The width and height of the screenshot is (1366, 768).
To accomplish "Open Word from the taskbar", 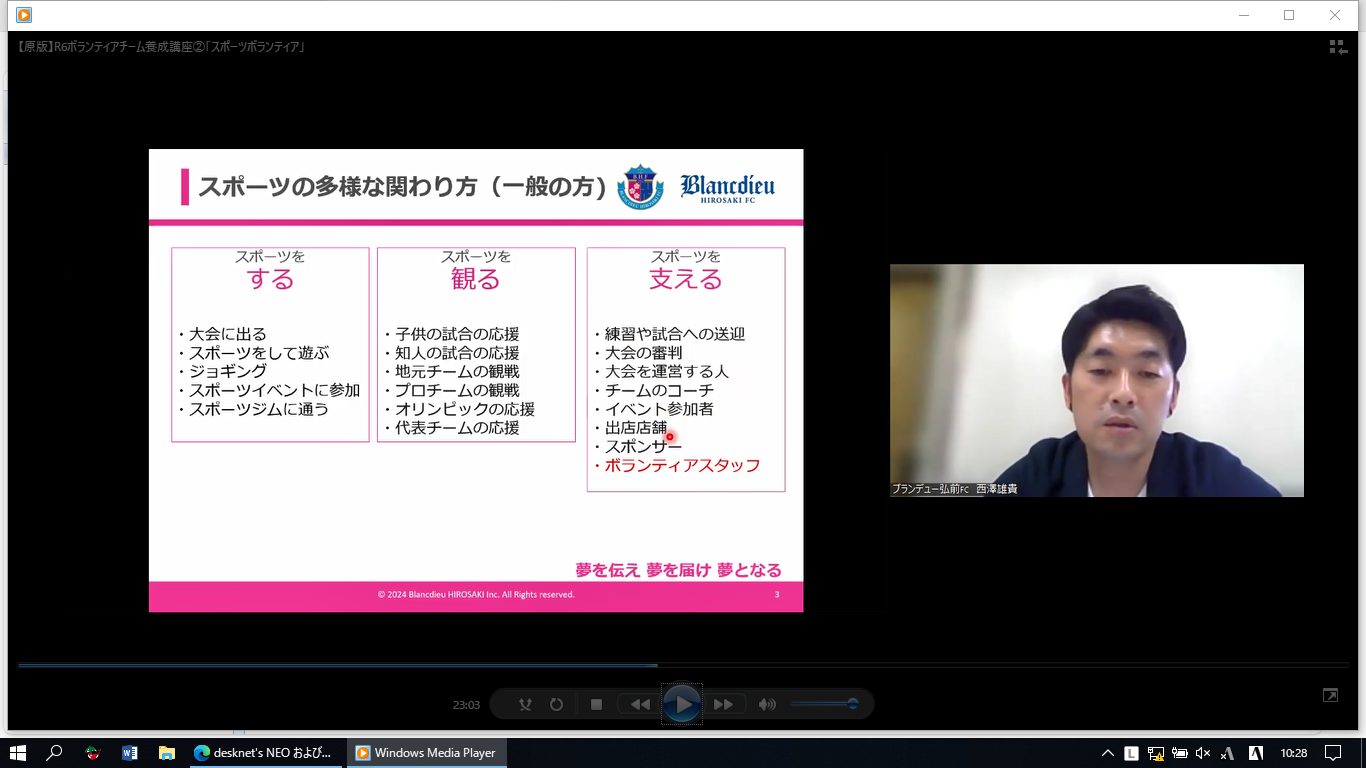I will point(129,753).
